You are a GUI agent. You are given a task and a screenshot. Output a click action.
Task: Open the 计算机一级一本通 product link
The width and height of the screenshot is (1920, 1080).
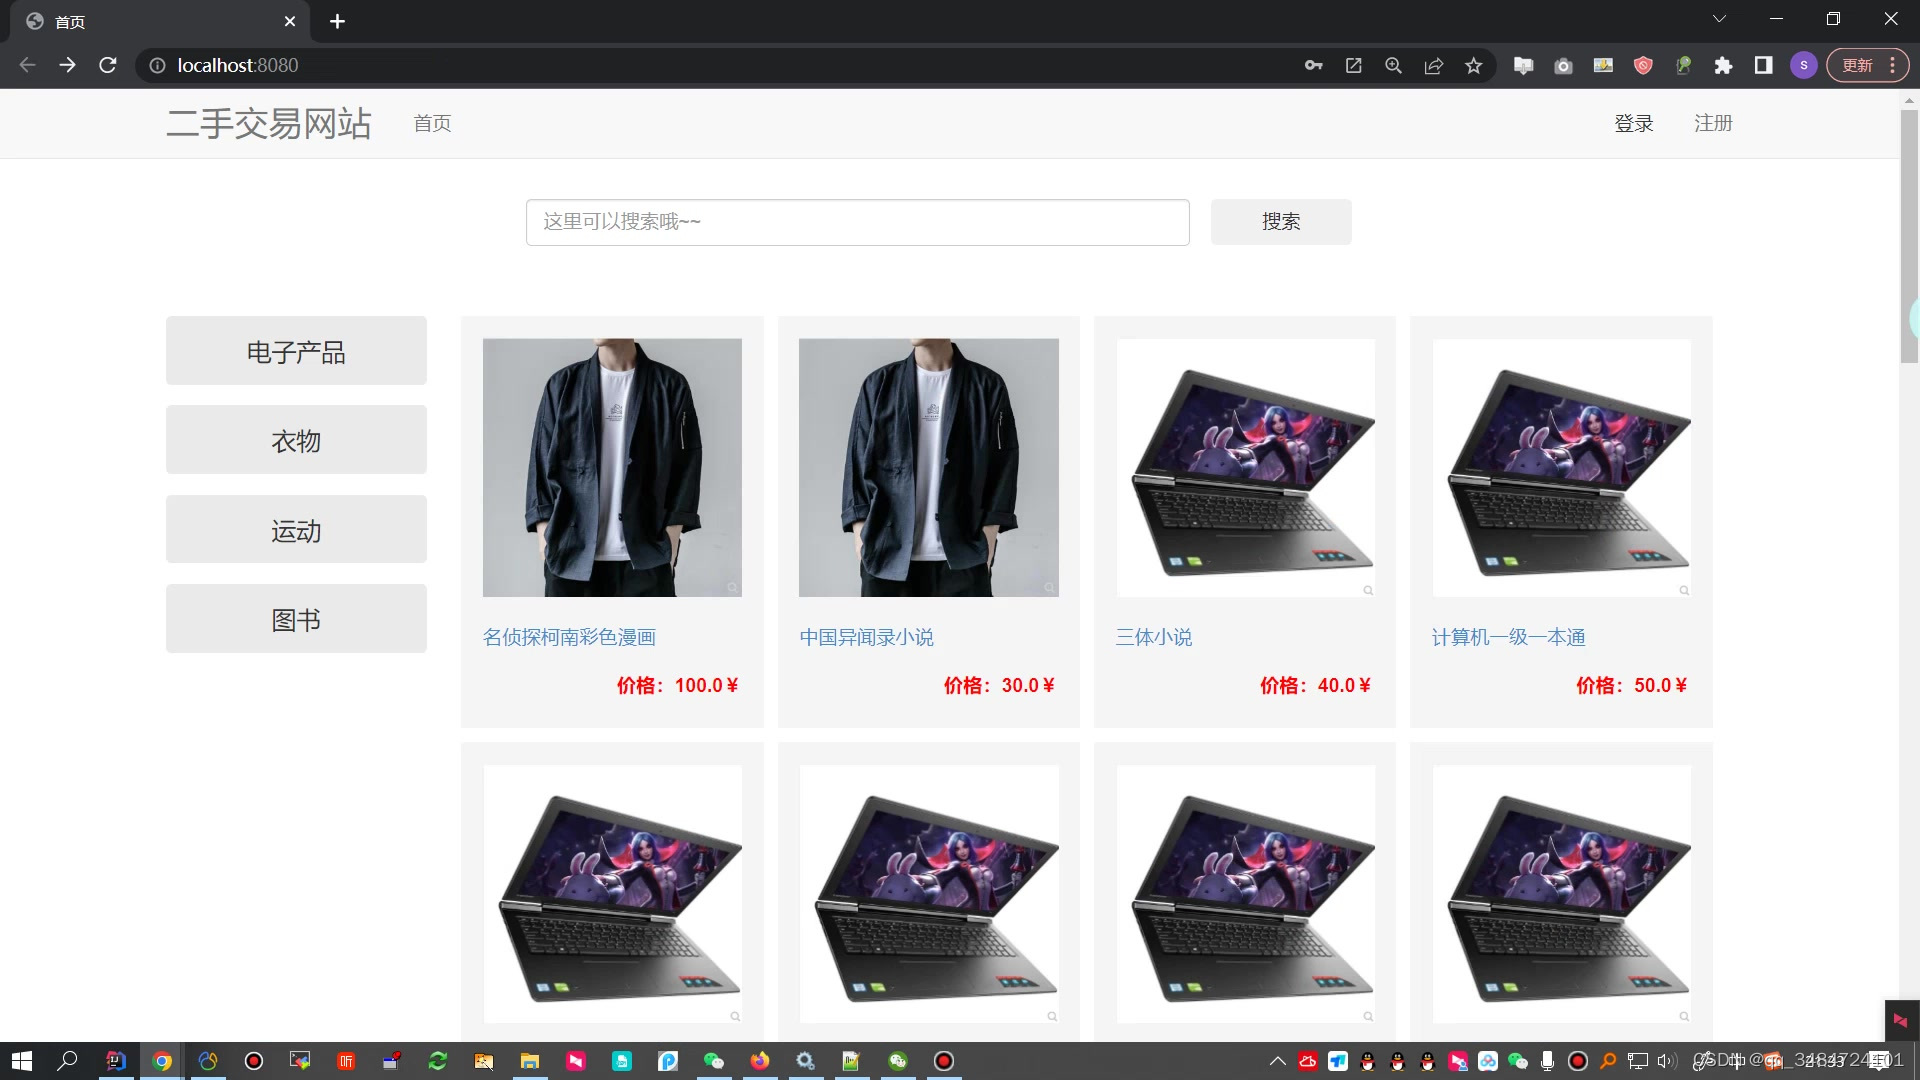point(1508,637)
